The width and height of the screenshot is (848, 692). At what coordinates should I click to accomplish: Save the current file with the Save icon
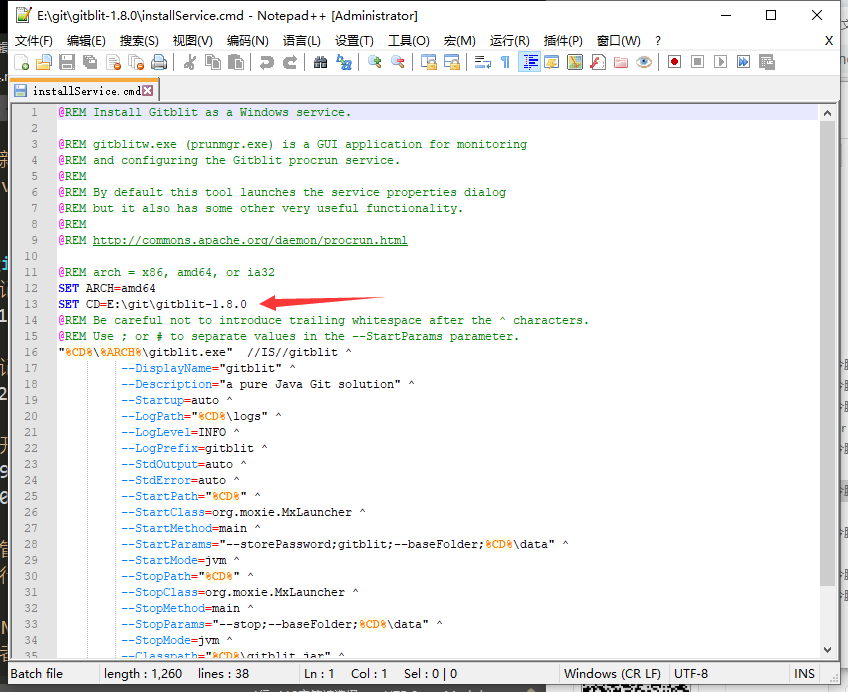67,62
